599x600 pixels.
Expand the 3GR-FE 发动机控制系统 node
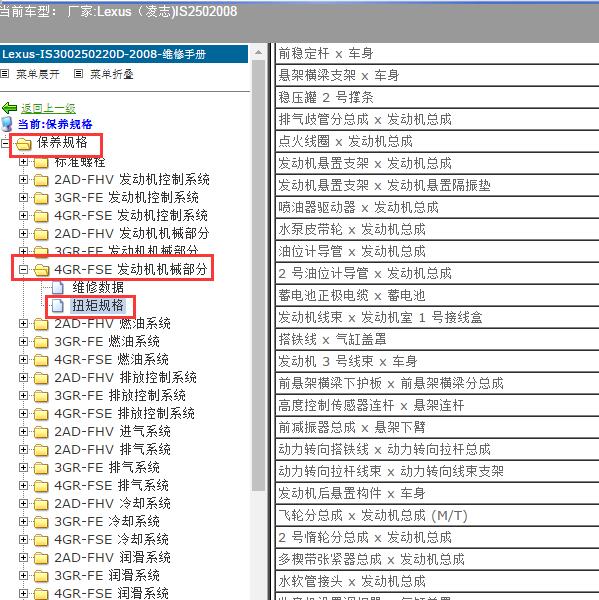coord(23,197)
